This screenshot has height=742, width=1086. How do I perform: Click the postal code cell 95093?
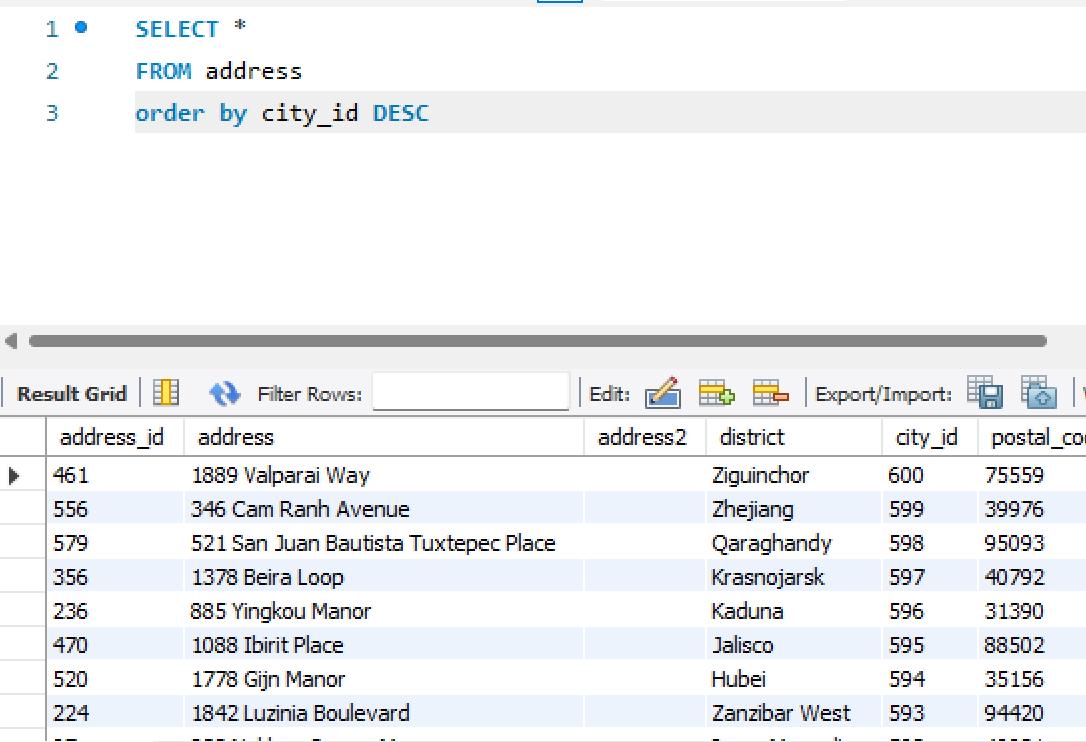point(1014,543)
